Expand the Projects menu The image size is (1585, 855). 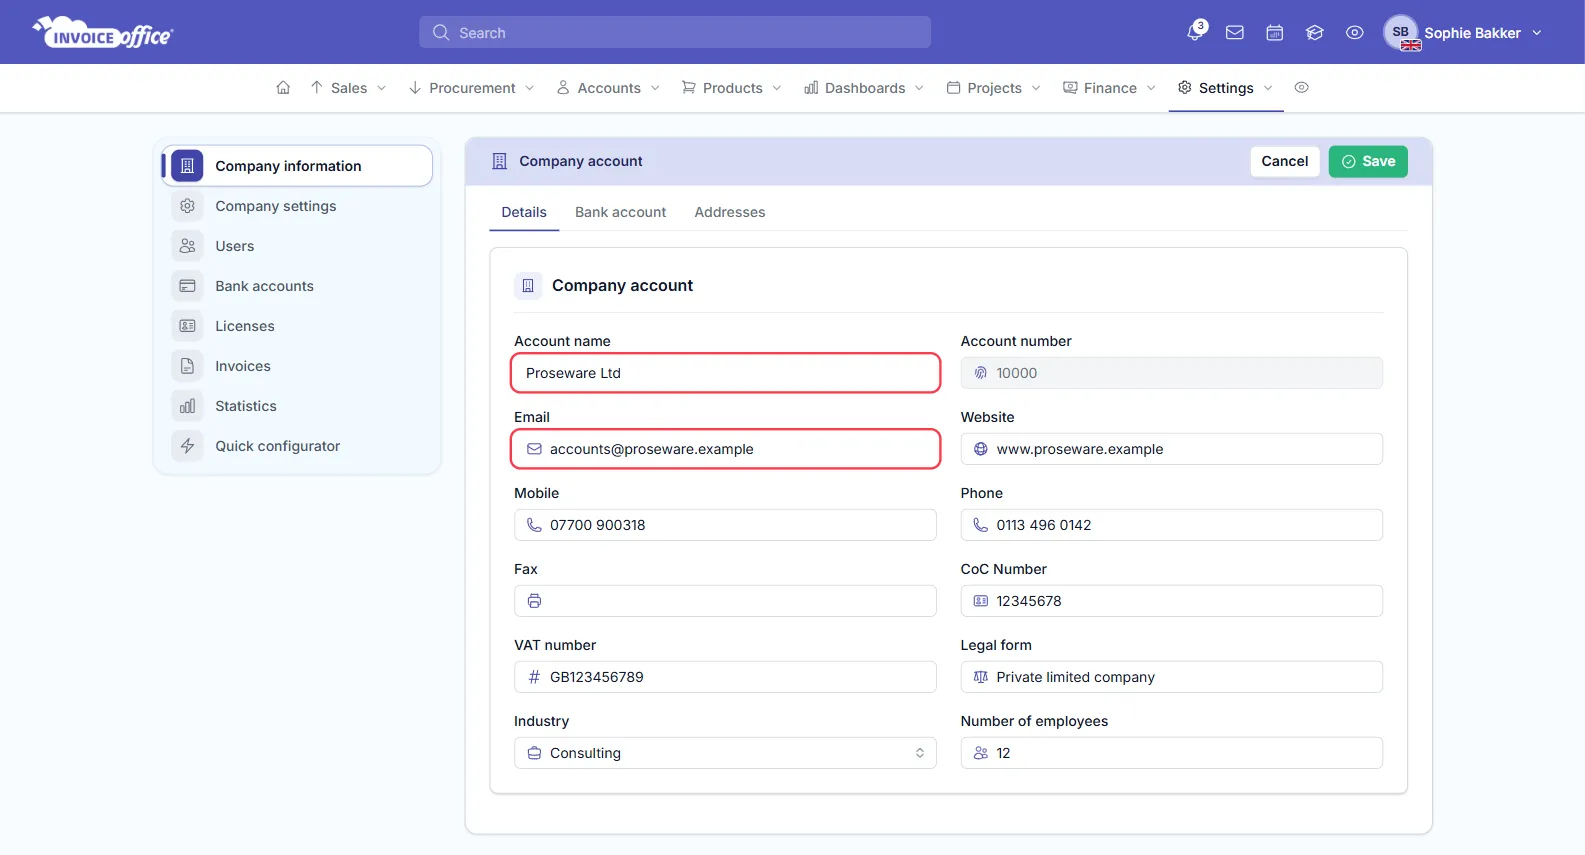point(994,88)
